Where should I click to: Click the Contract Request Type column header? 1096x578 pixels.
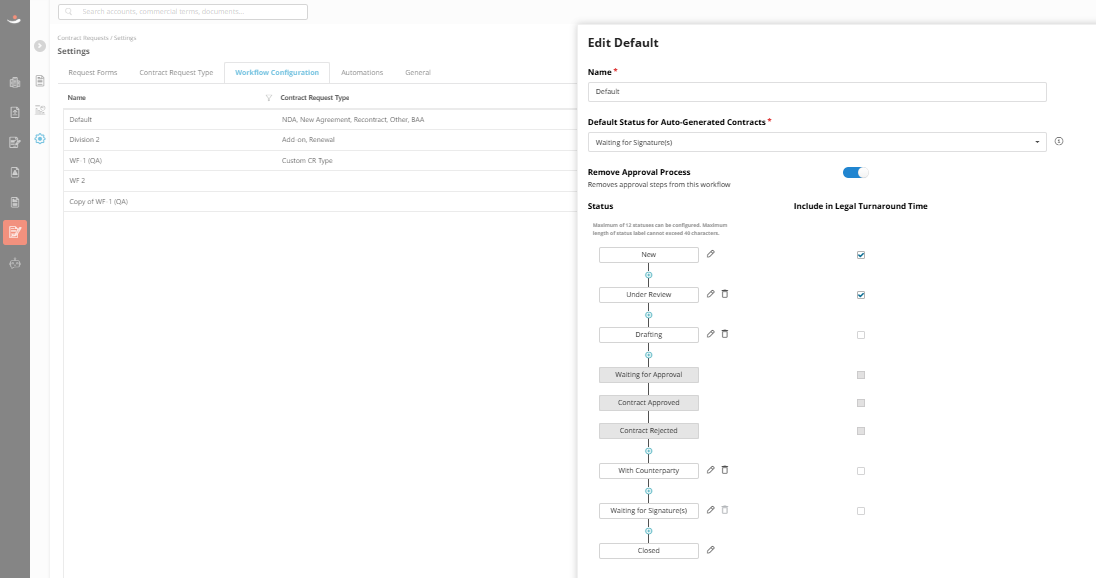pos(315,98)
